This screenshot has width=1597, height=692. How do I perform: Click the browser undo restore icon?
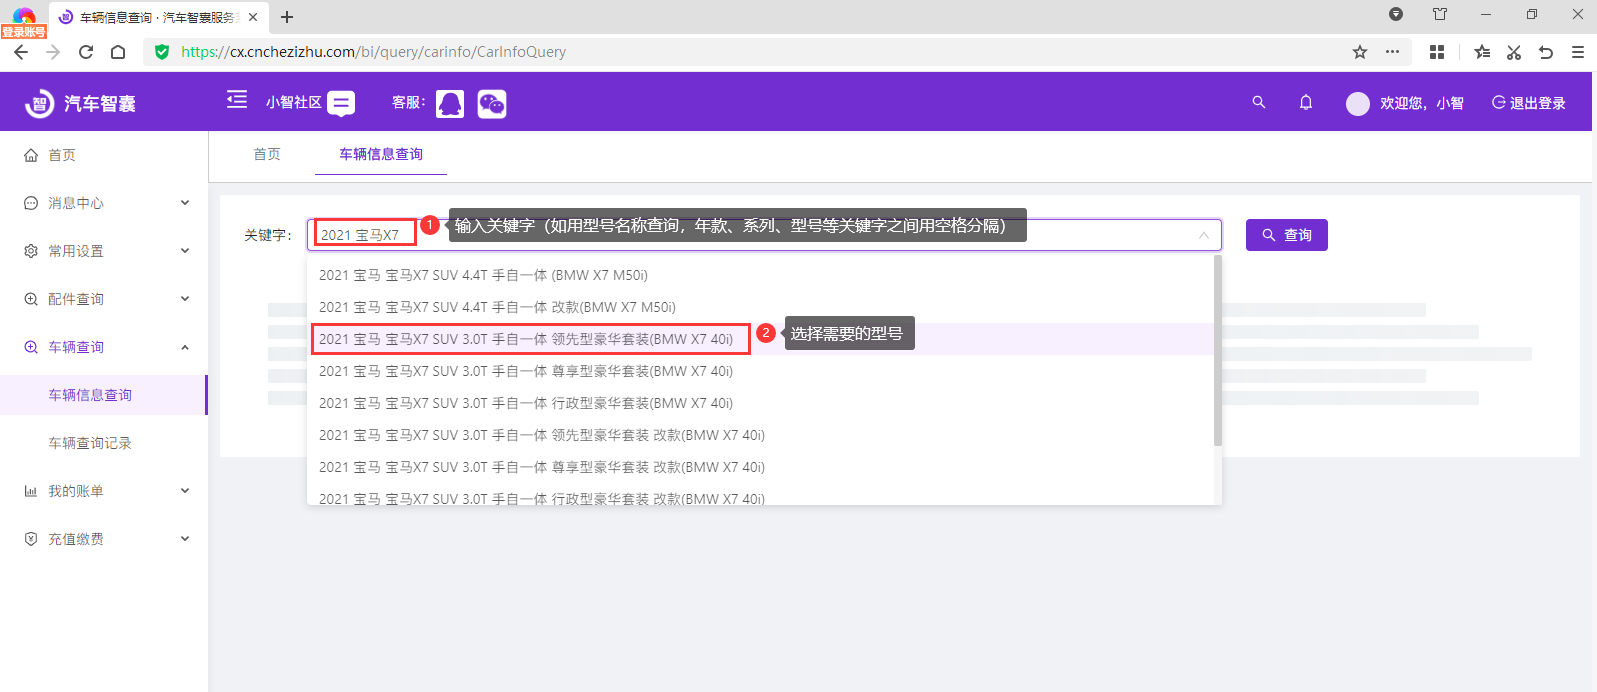coord(1546,52)
